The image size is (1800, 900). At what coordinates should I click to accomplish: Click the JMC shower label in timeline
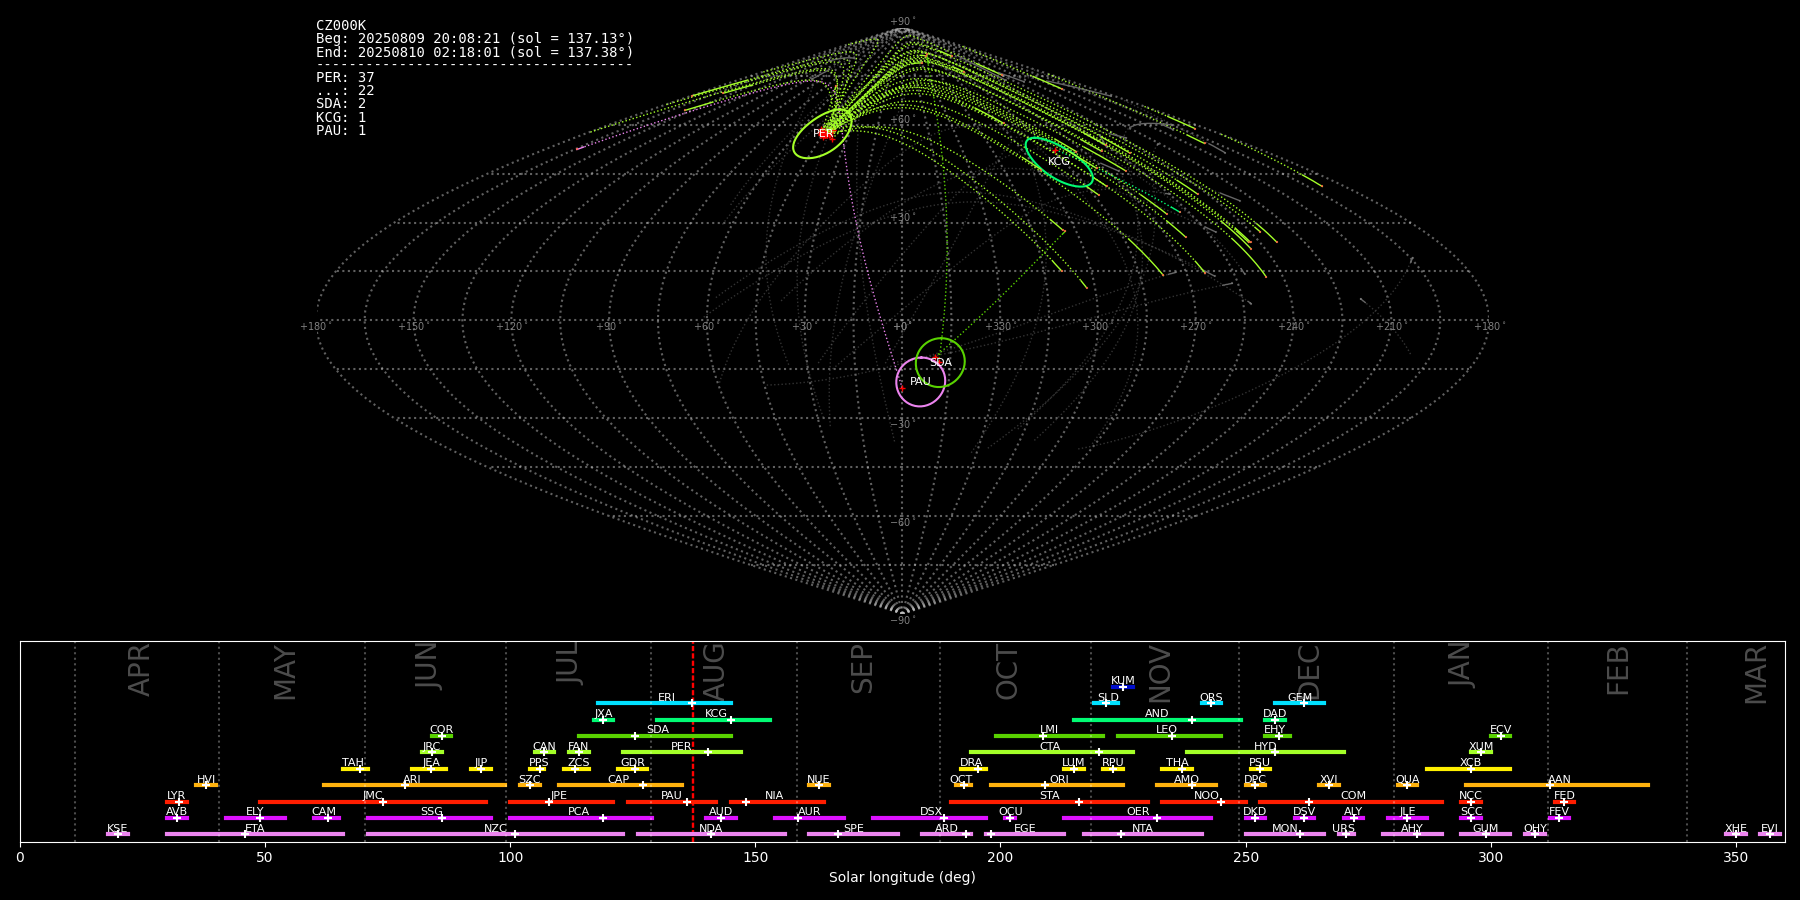point(373,796)
